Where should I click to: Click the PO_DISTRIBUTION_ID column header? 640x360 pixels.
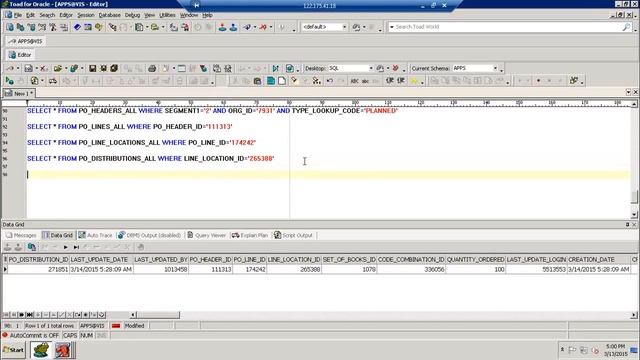pos(38,260)
